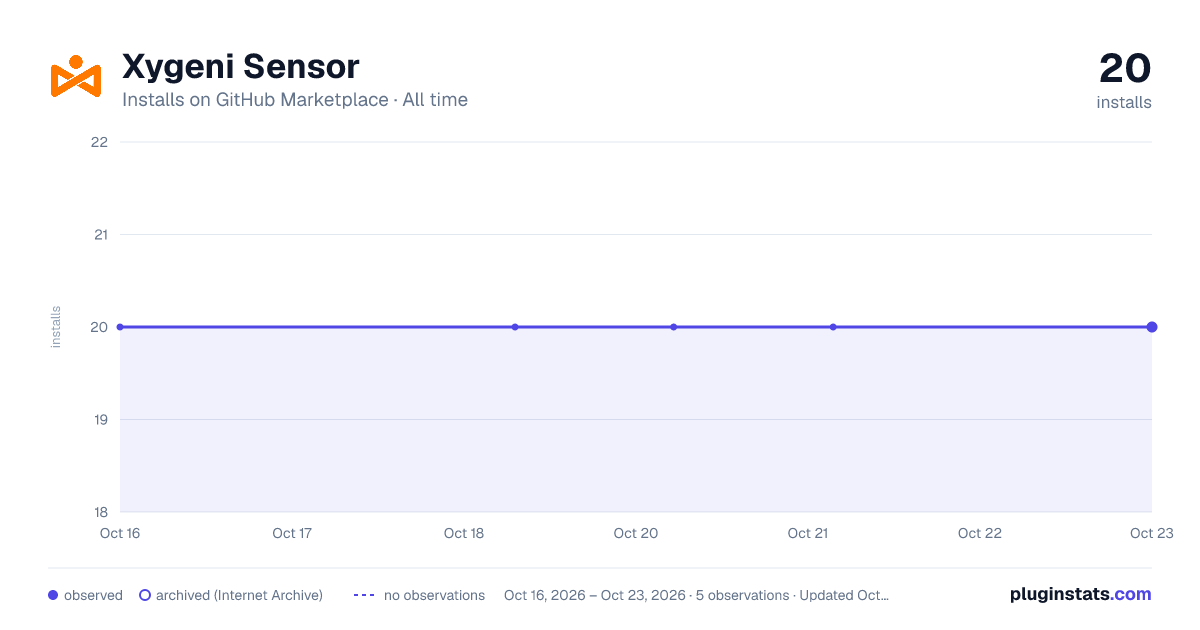Select the data point after Oct 21

pos(833,327)
